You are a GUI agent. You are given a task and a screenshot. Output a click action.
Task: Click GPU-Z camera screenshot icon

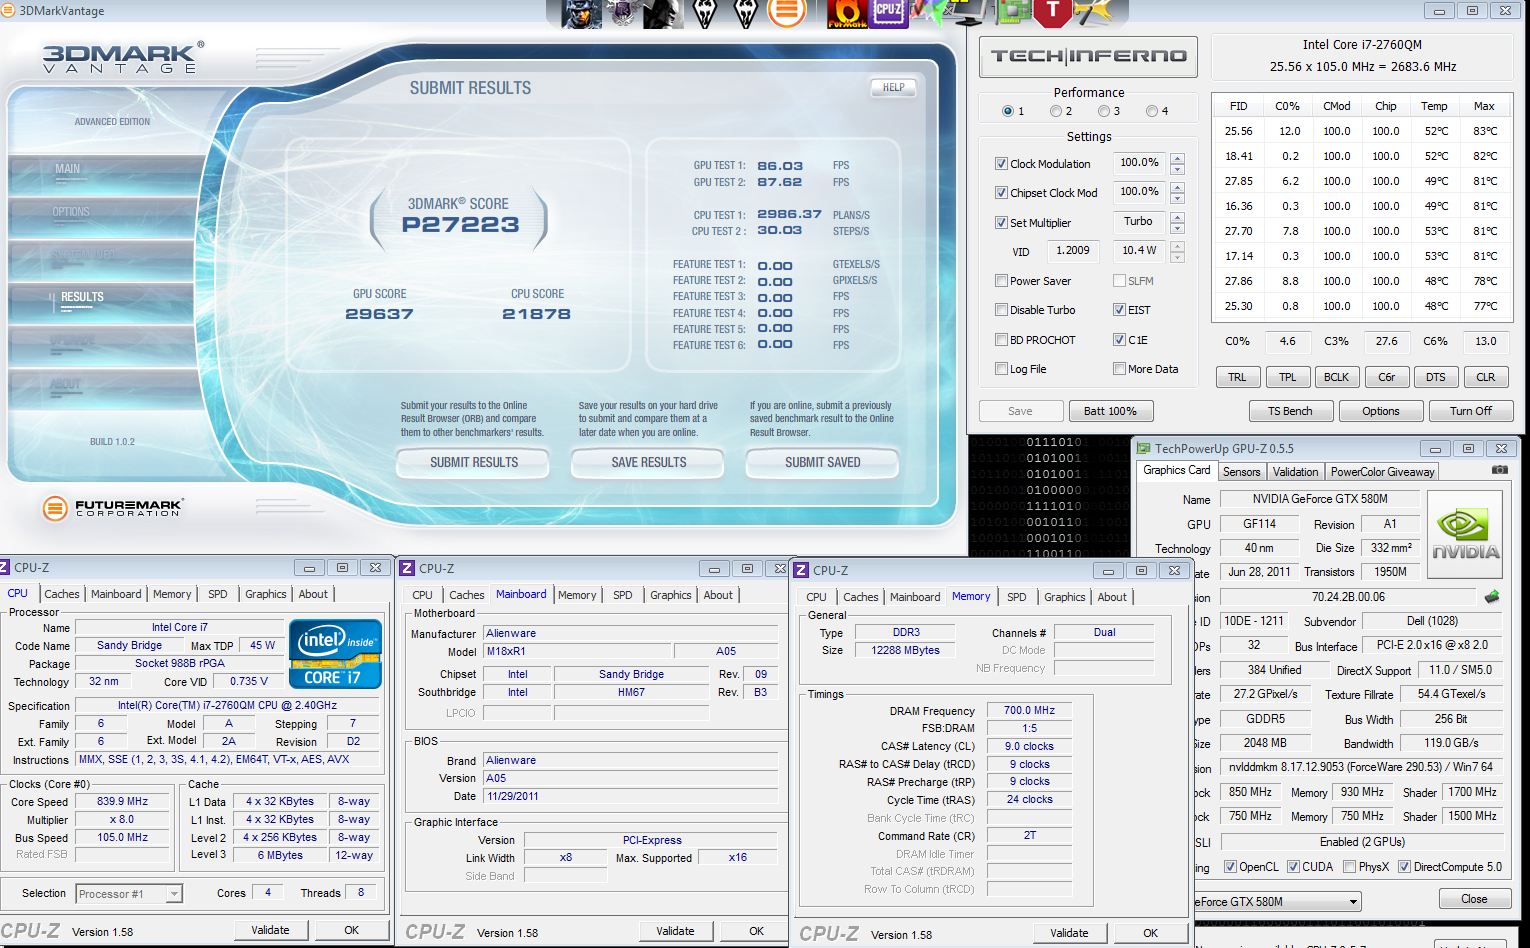pos(1499,470)
